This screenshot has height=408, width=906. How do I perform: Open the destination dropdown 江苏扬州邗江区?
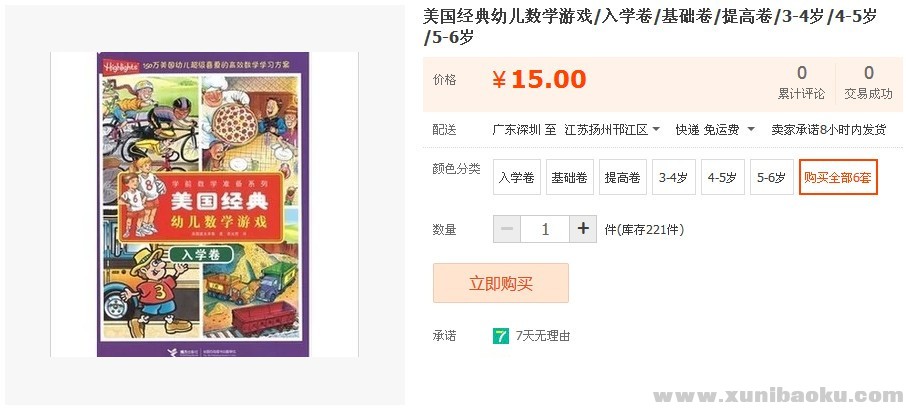pyautogui.click(x=612, y=130)
